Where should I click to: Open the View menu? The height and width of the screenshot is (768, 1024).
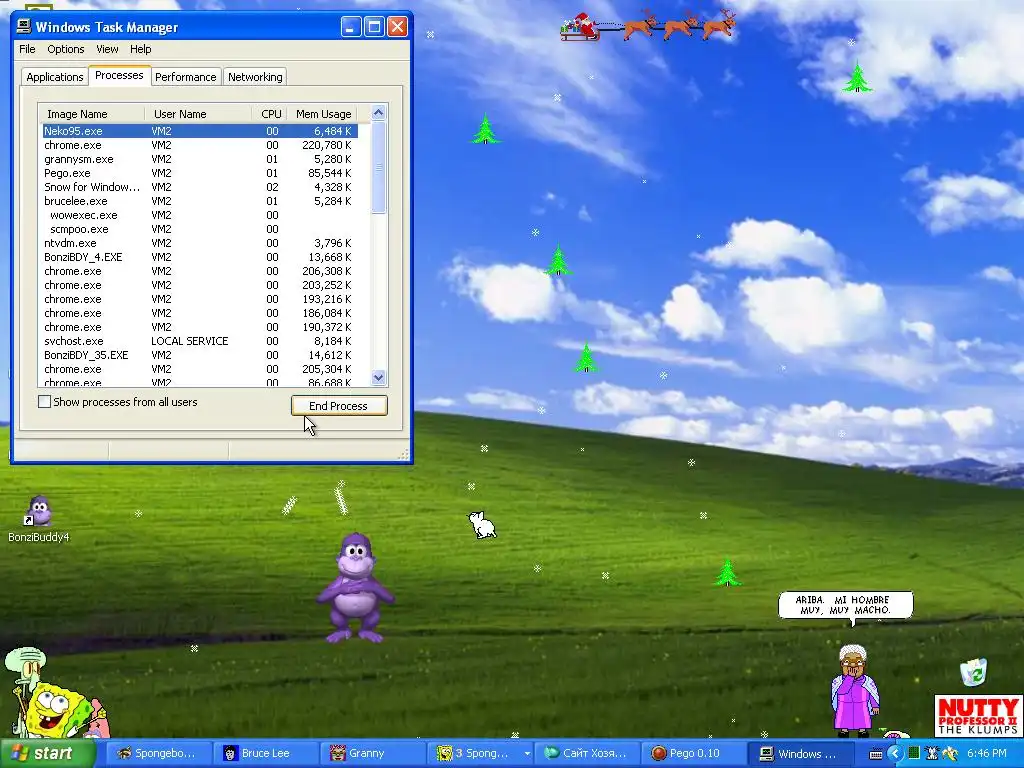point(107,49)
